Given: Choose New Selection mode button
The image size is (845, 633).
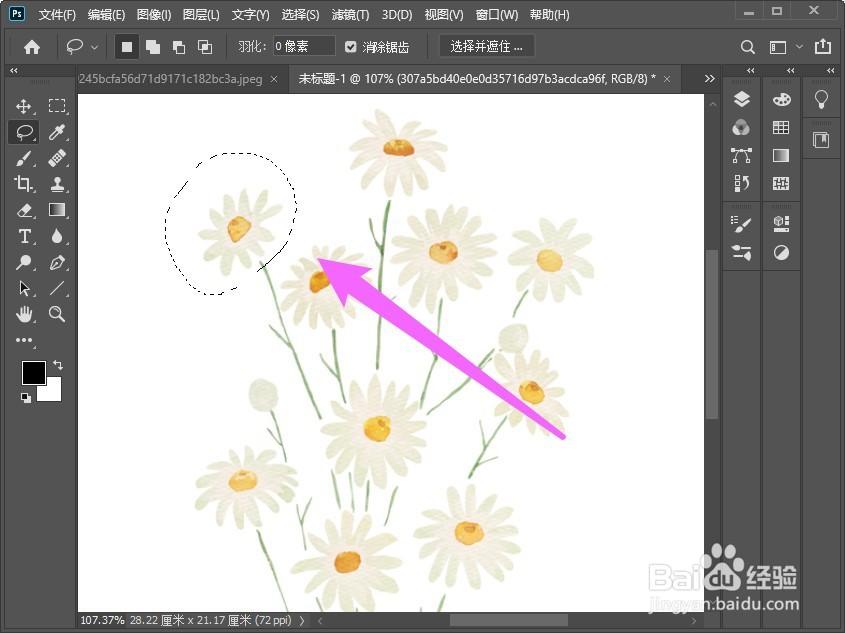Looking at the screenshot, I should tap(127, 47).
